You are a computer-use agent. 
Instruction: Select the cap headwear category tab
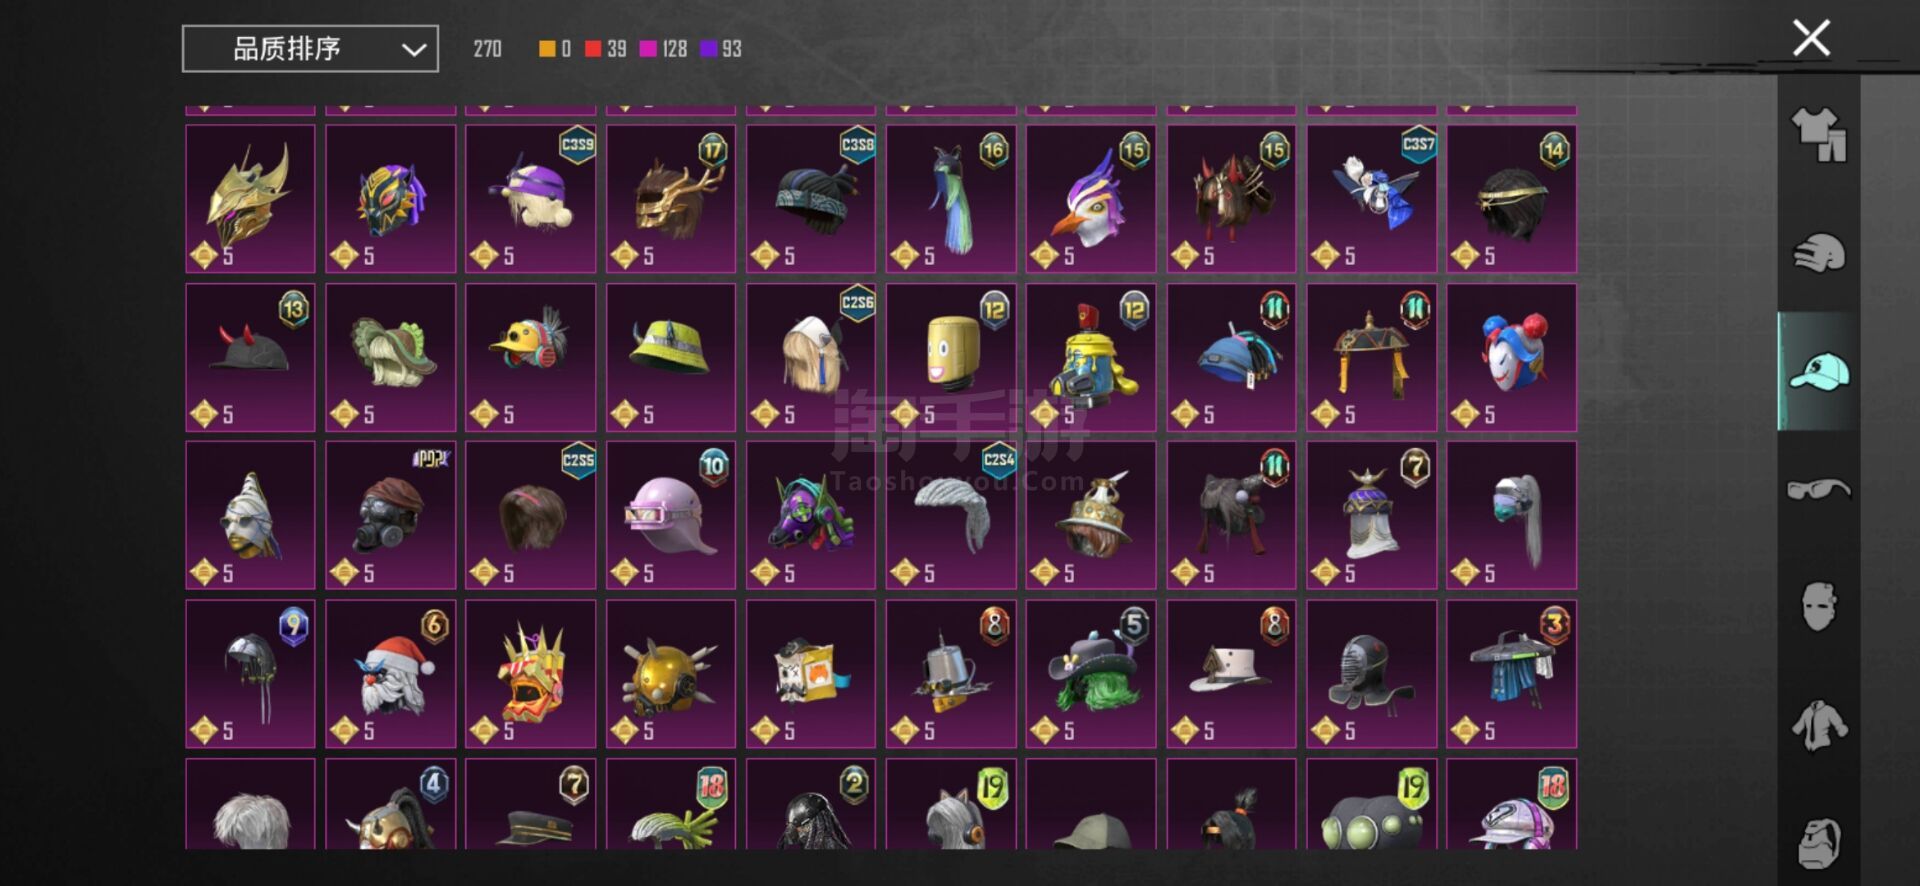pyautogui.click(x=1819, y=371)
